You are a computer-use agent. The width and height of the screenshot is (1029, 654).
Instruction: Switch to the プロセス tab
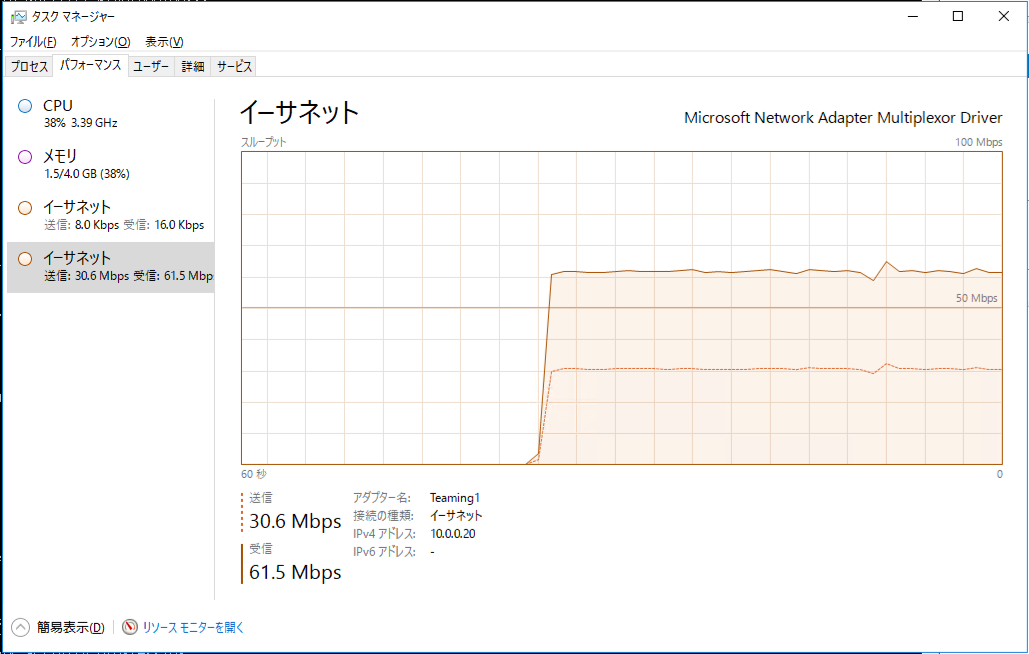(x=29, y=66)
